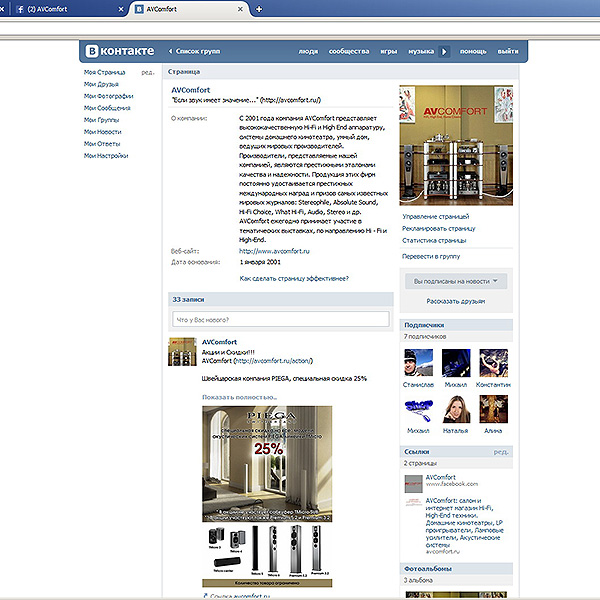The width and height of the screenshot is (600, 600).
Task: Open Мои Настройки in sidebar
Action: click(x=106, y=156)
